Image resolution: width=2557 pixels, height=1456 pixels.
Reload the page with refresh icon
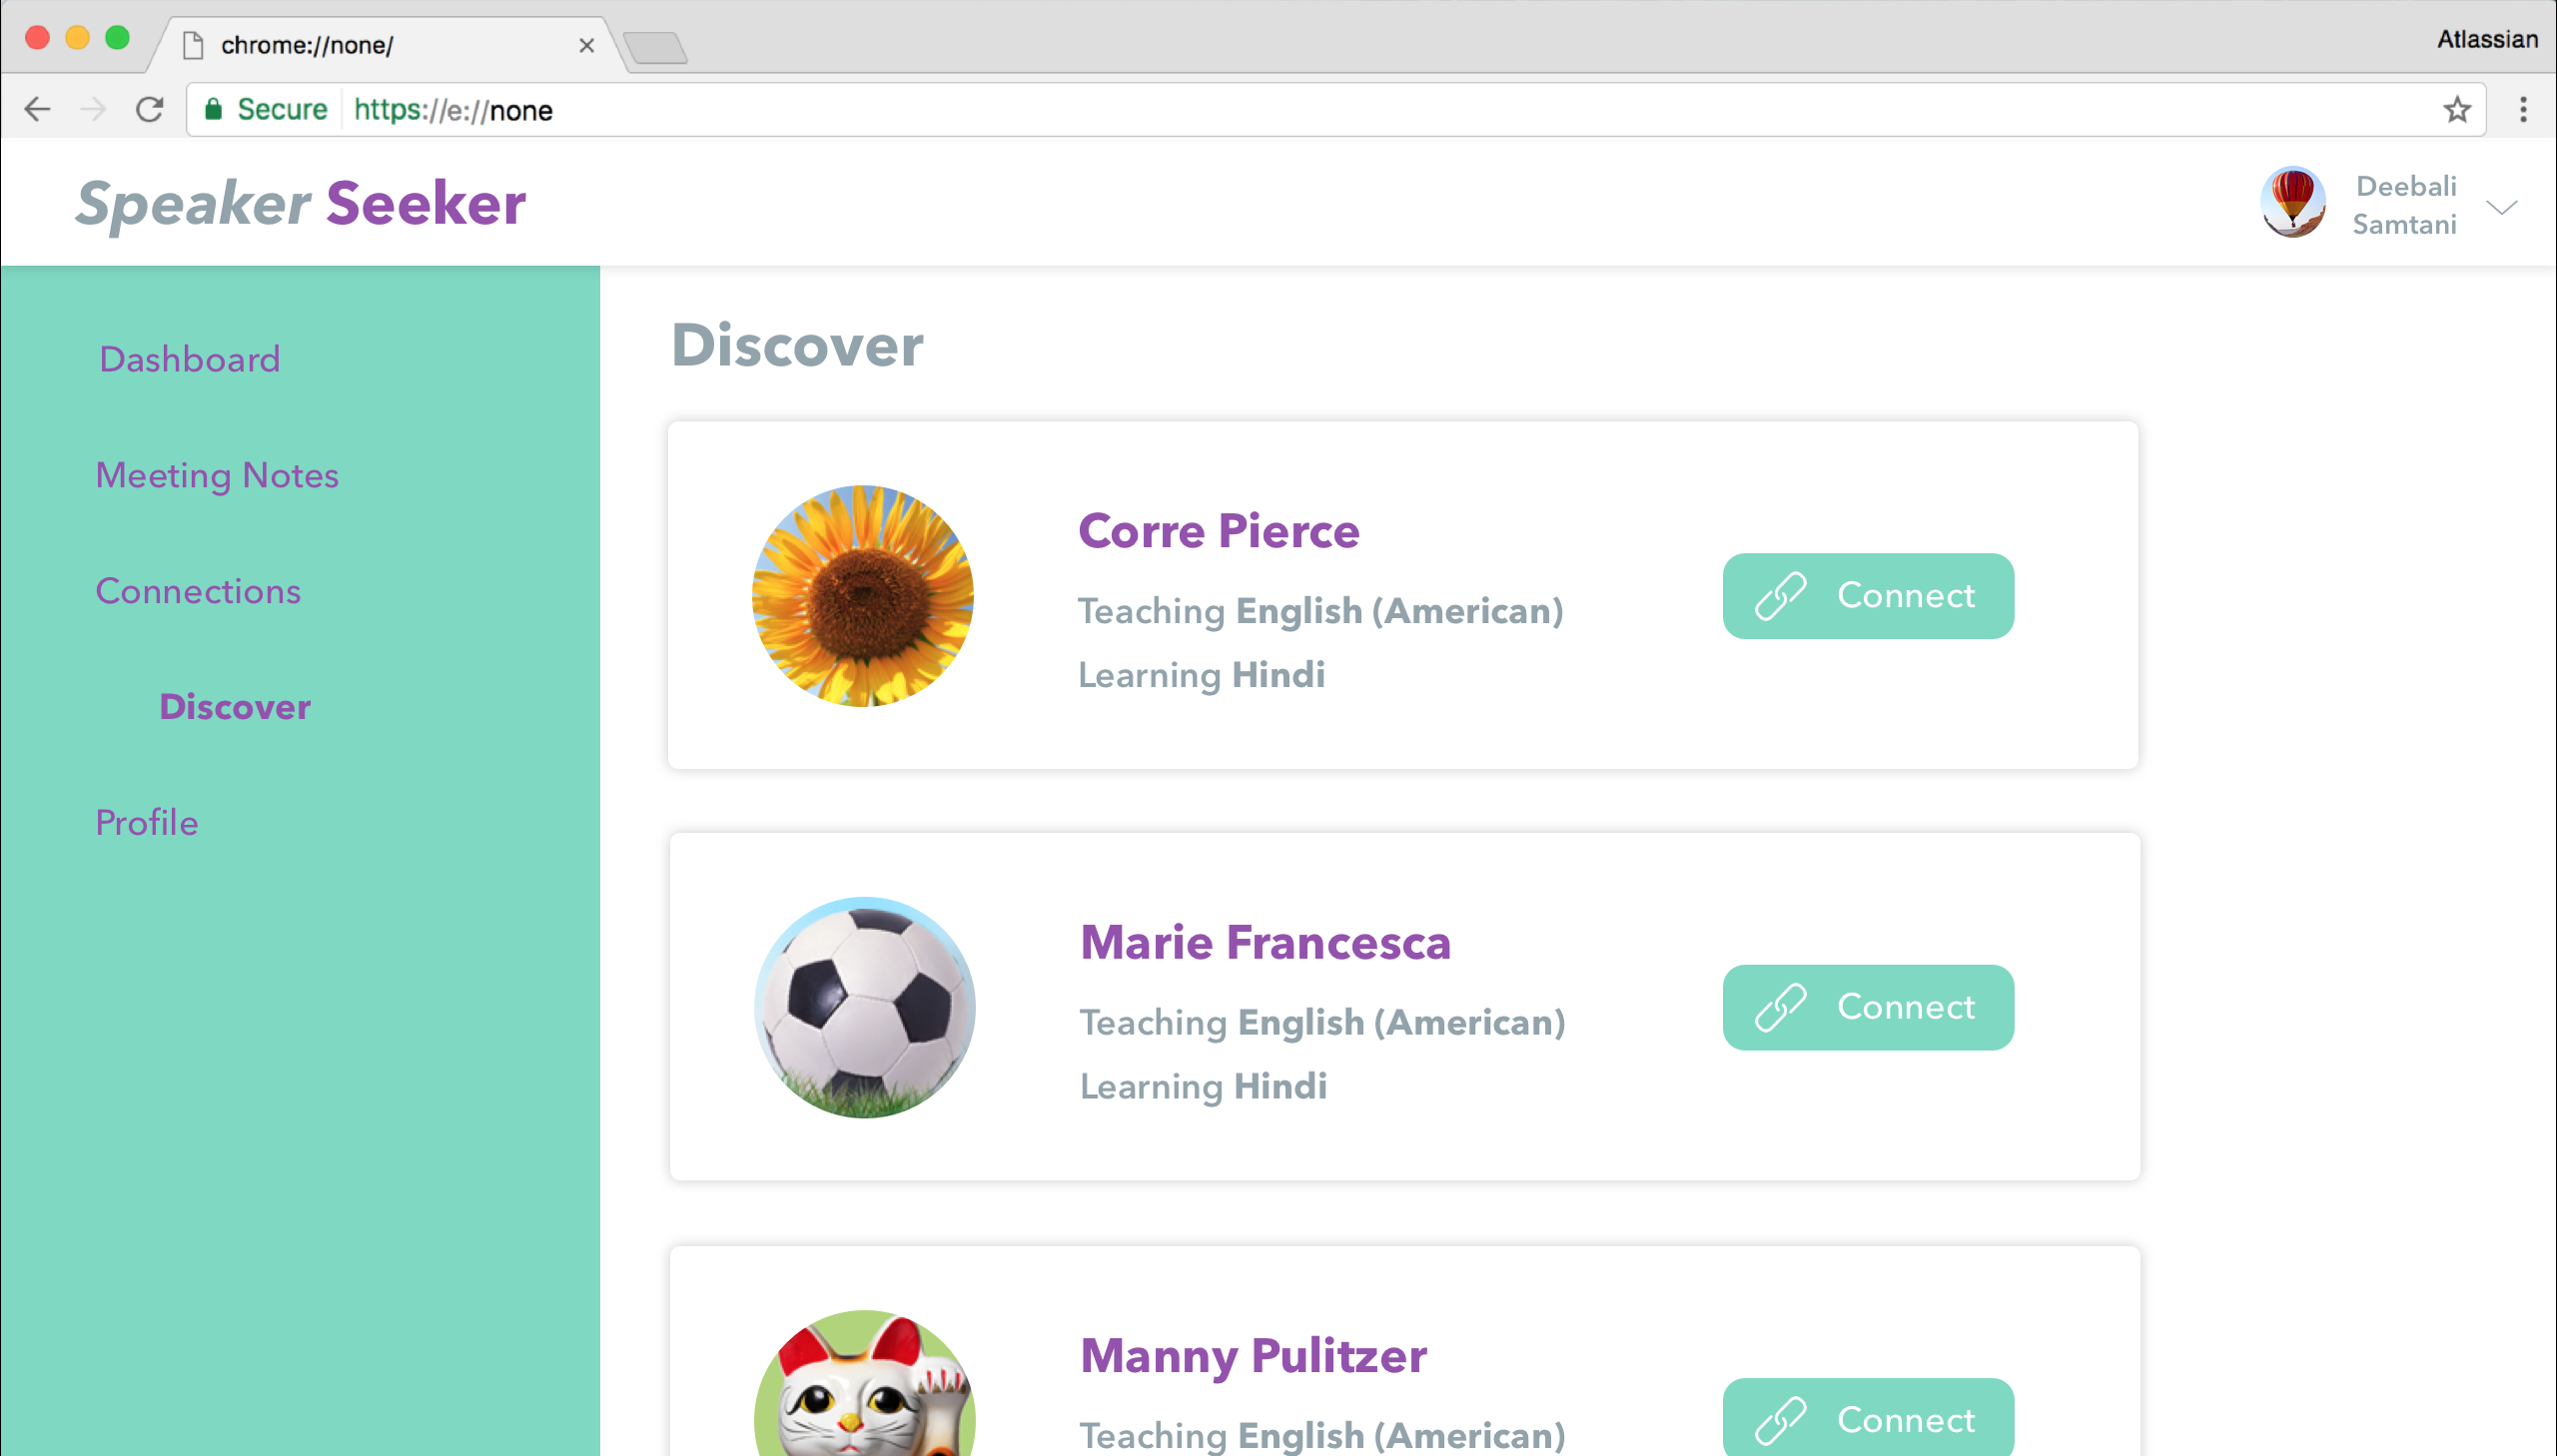pyautogui.click(x=150, y=109)
